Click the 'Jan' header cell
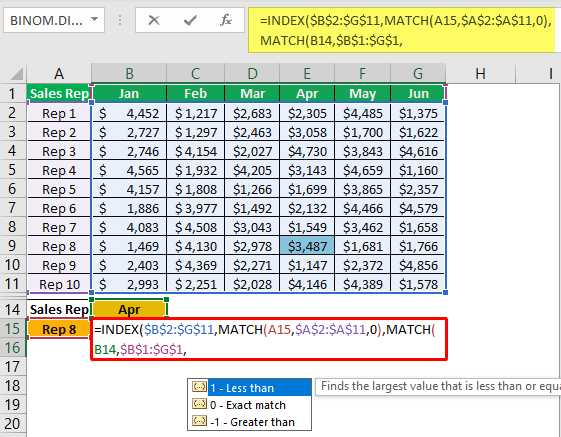561x437 pixels. coord(129,93)
